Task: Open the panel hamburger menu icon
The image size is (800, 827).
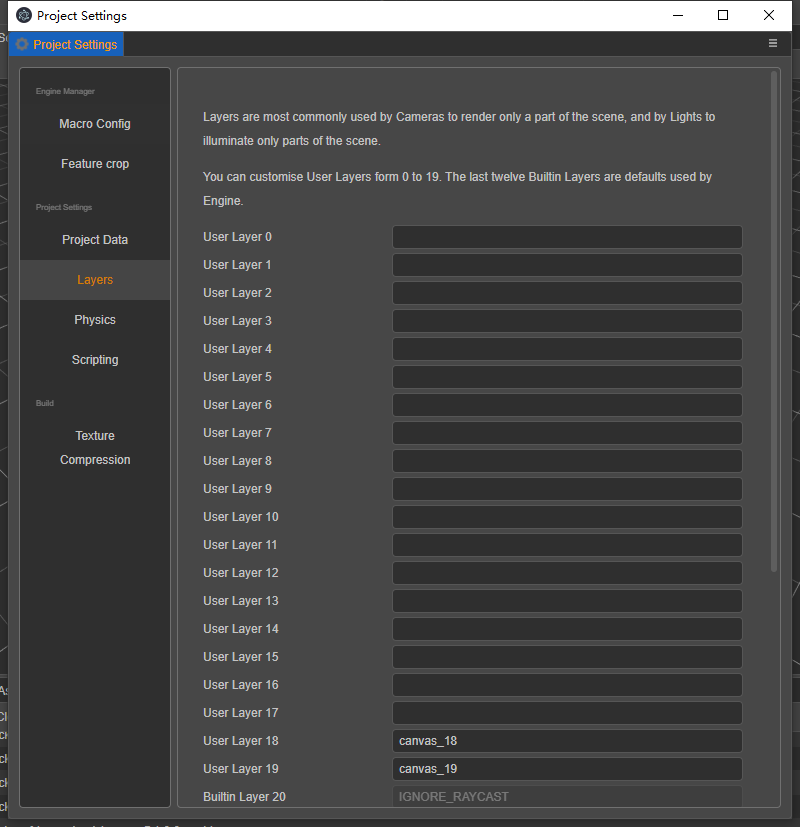Action: click(x=773, y=44)
